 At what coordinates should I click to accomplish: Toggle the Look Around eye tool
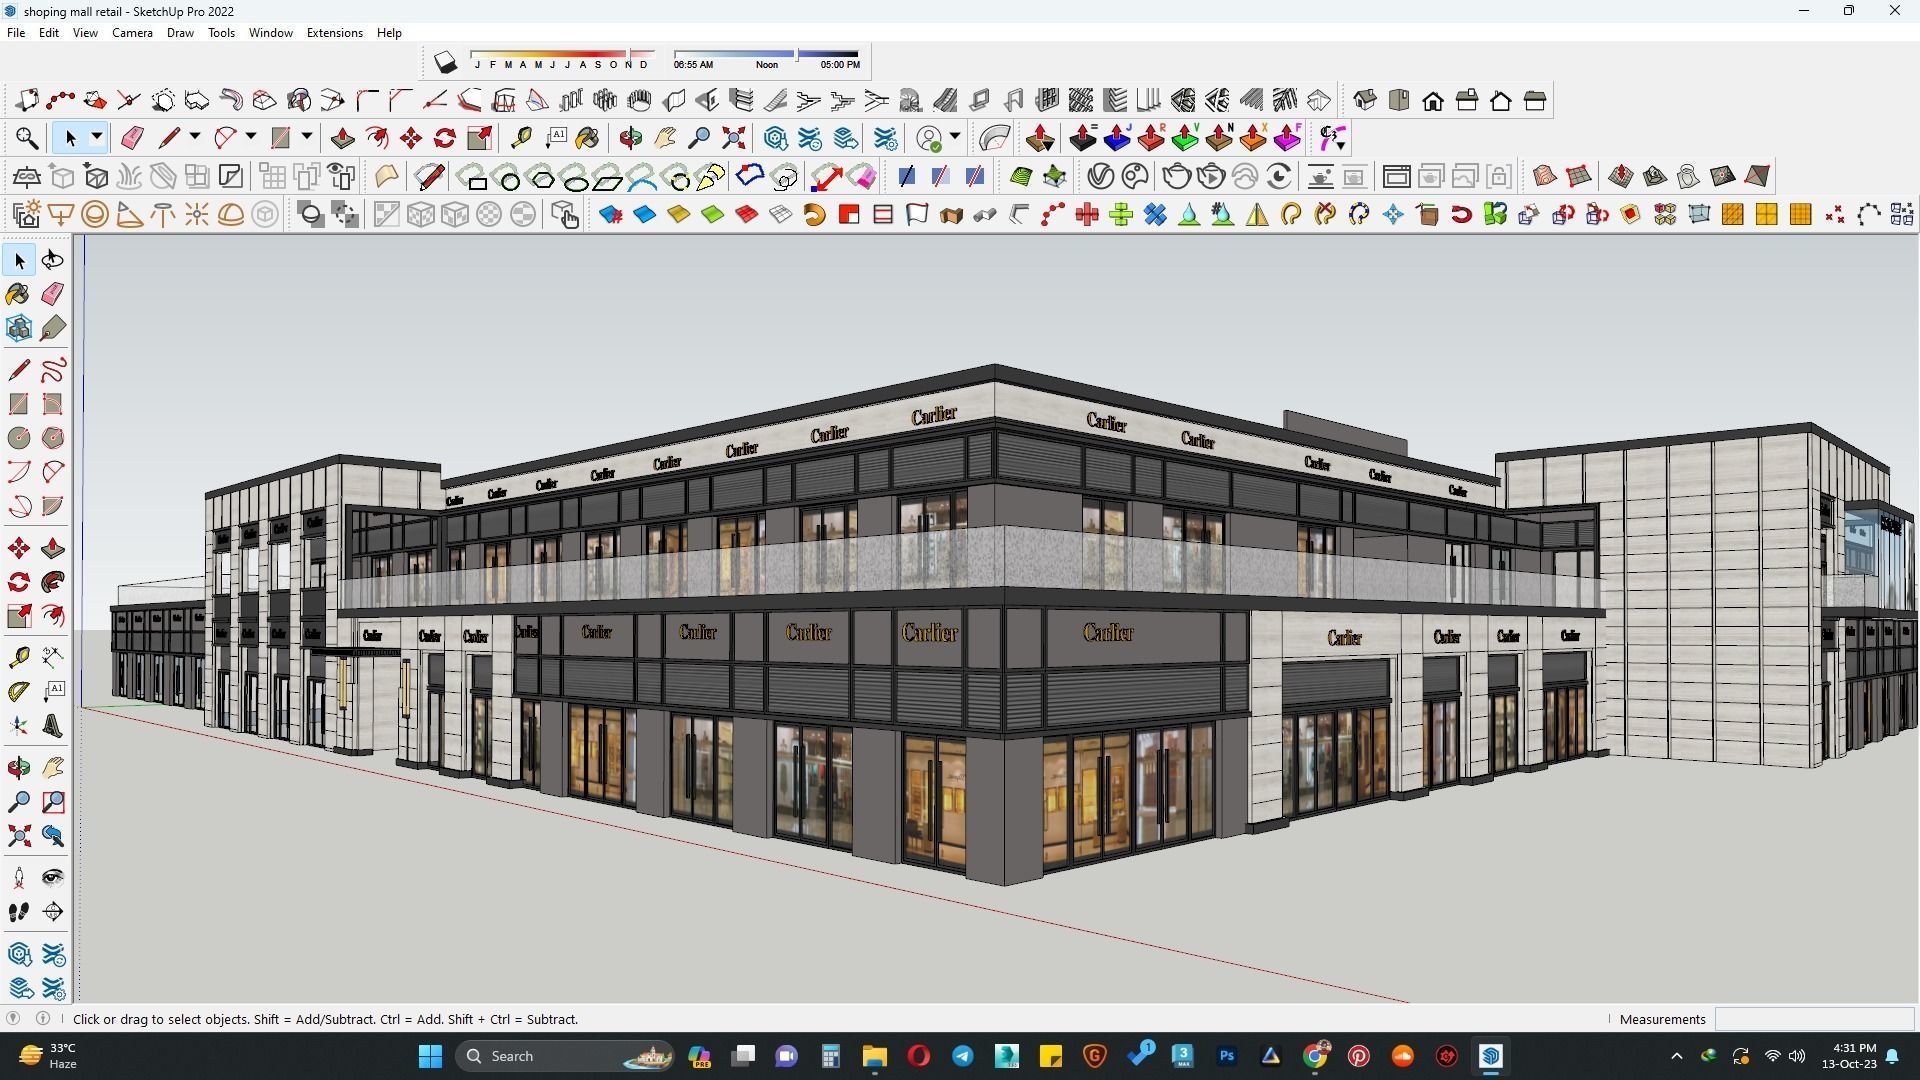pos(53,878)
